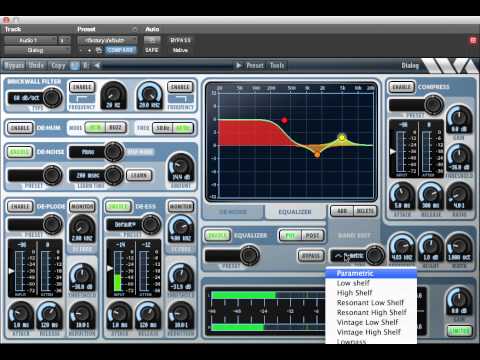480x360 pixels.
Task: Choose Parametric from the band type menu
Action: [371, 273]
